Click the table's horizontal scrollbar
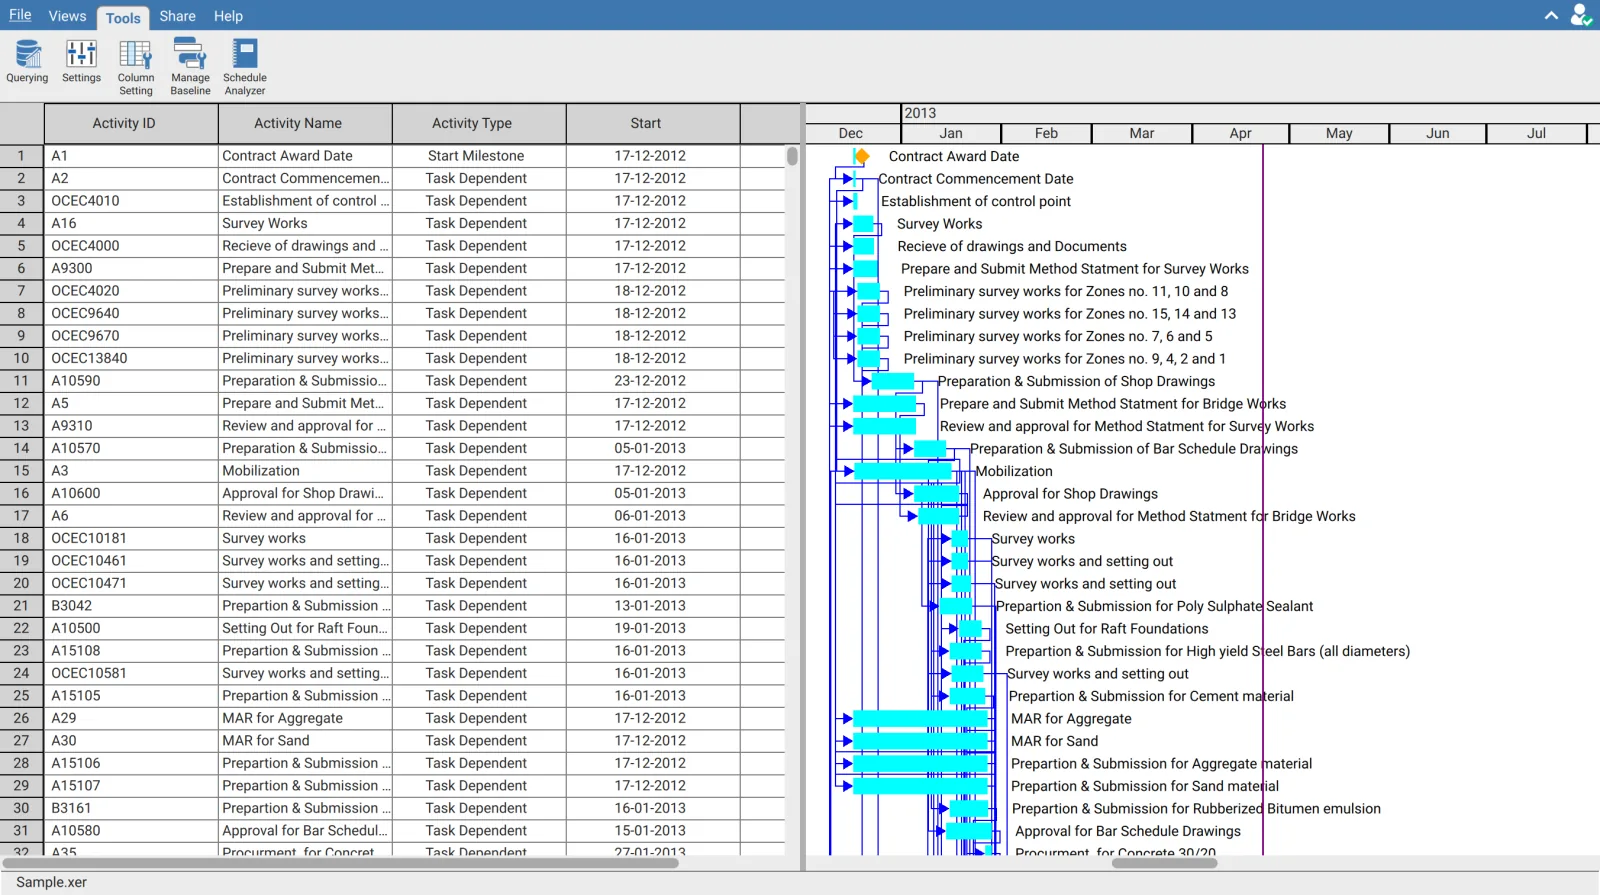1600x895 pixels. (x=340, y=863)
